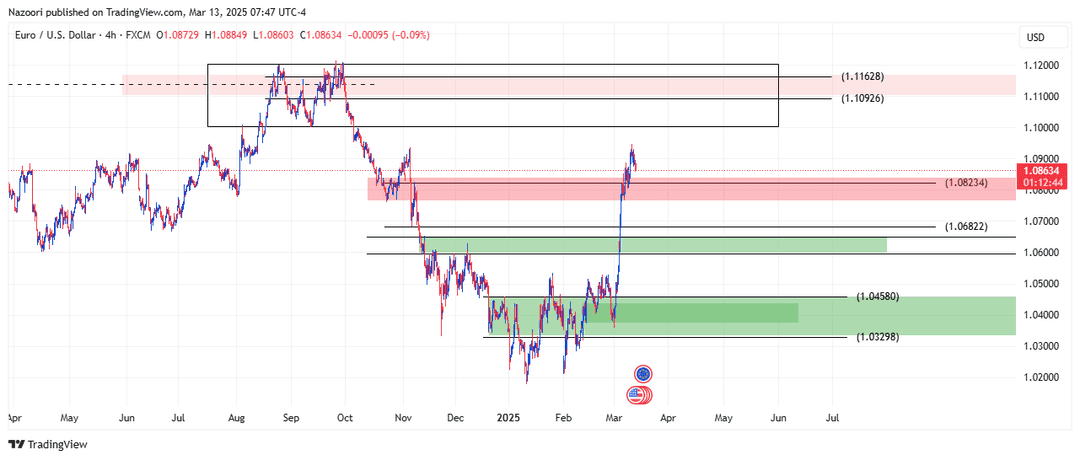This screenshot has width=1080, height=459.
Task: Click the 2025 label on time axis
Action: (508, 418)
